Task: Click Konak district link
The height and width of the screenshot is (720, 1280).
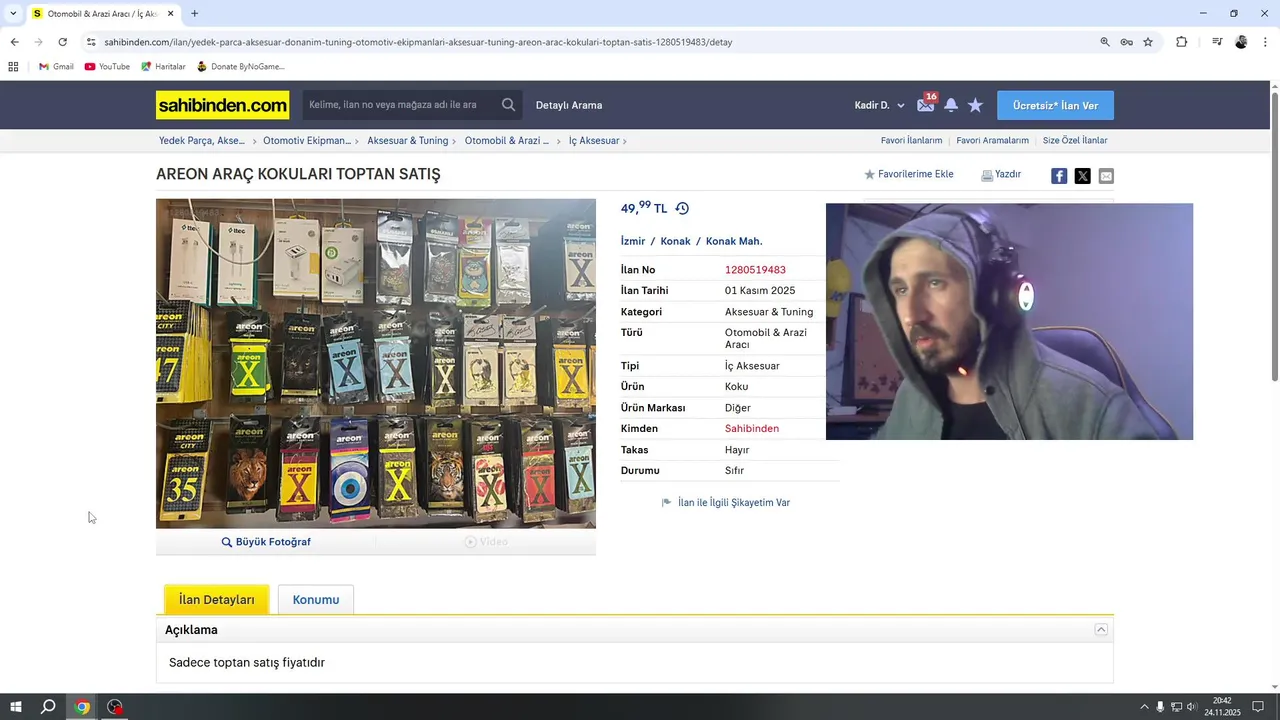Action: pos(675,241)
